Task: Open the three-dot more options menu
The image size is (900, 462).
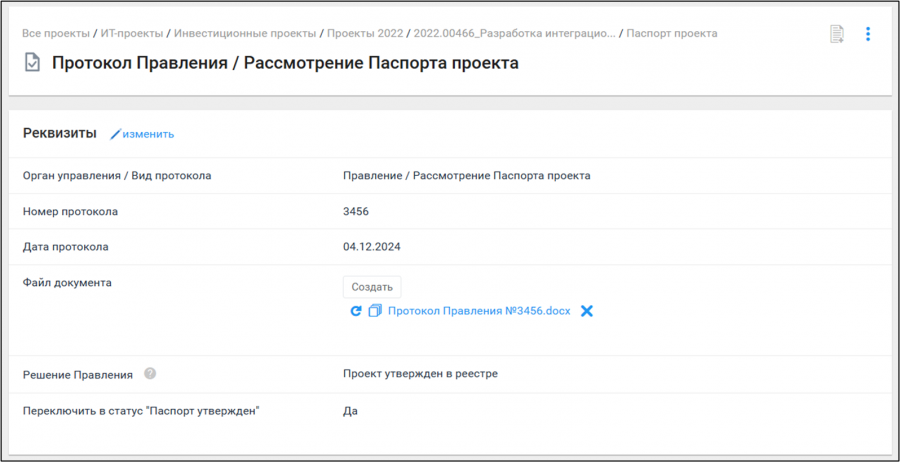Action: pos(867,34)
